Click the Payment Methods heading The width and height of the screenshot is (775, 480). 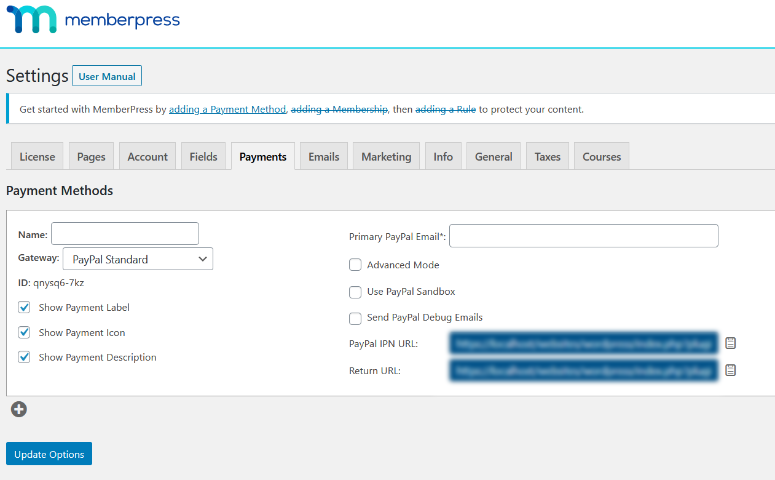(x=59, y=191)
